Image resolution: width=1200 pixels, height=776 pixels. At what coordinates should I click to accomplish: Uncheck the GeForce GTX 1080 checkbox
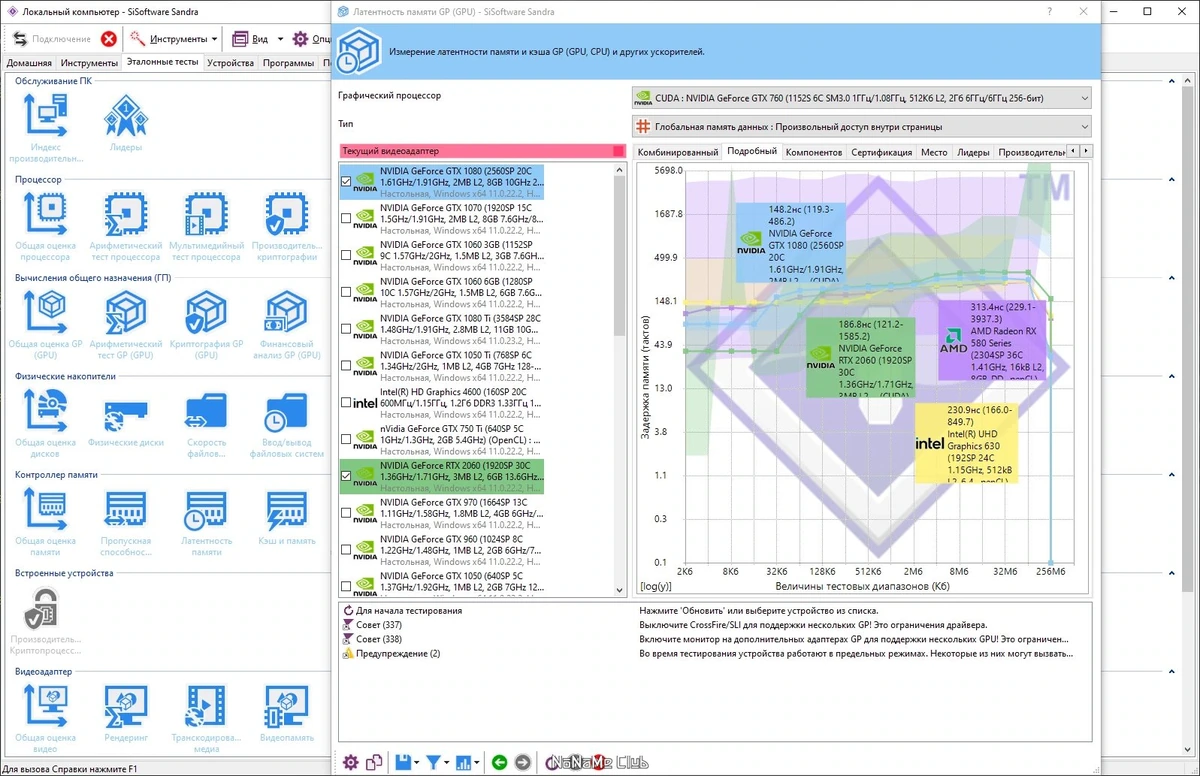click(x=346, y=182)
